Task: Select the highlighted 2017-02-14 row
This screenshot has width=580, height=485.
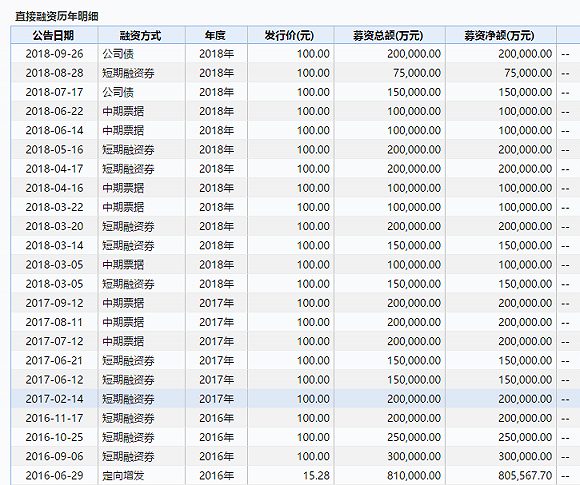Action: click(295, 399)
